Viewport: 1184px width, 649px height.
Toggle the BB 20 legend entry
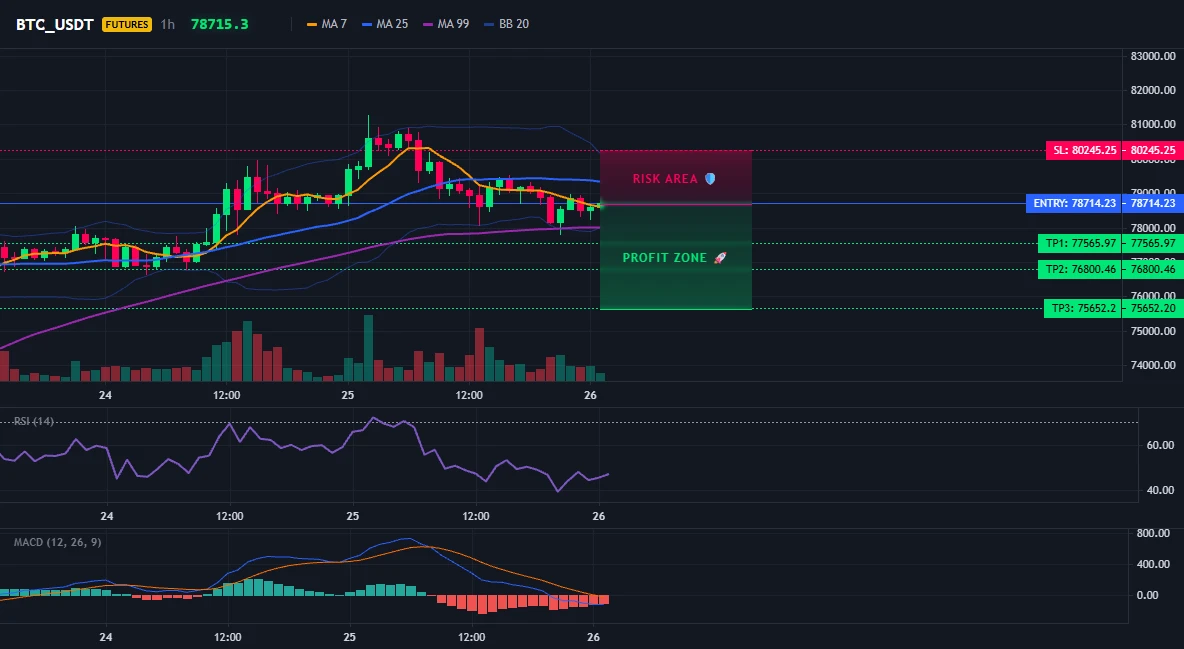507,24
